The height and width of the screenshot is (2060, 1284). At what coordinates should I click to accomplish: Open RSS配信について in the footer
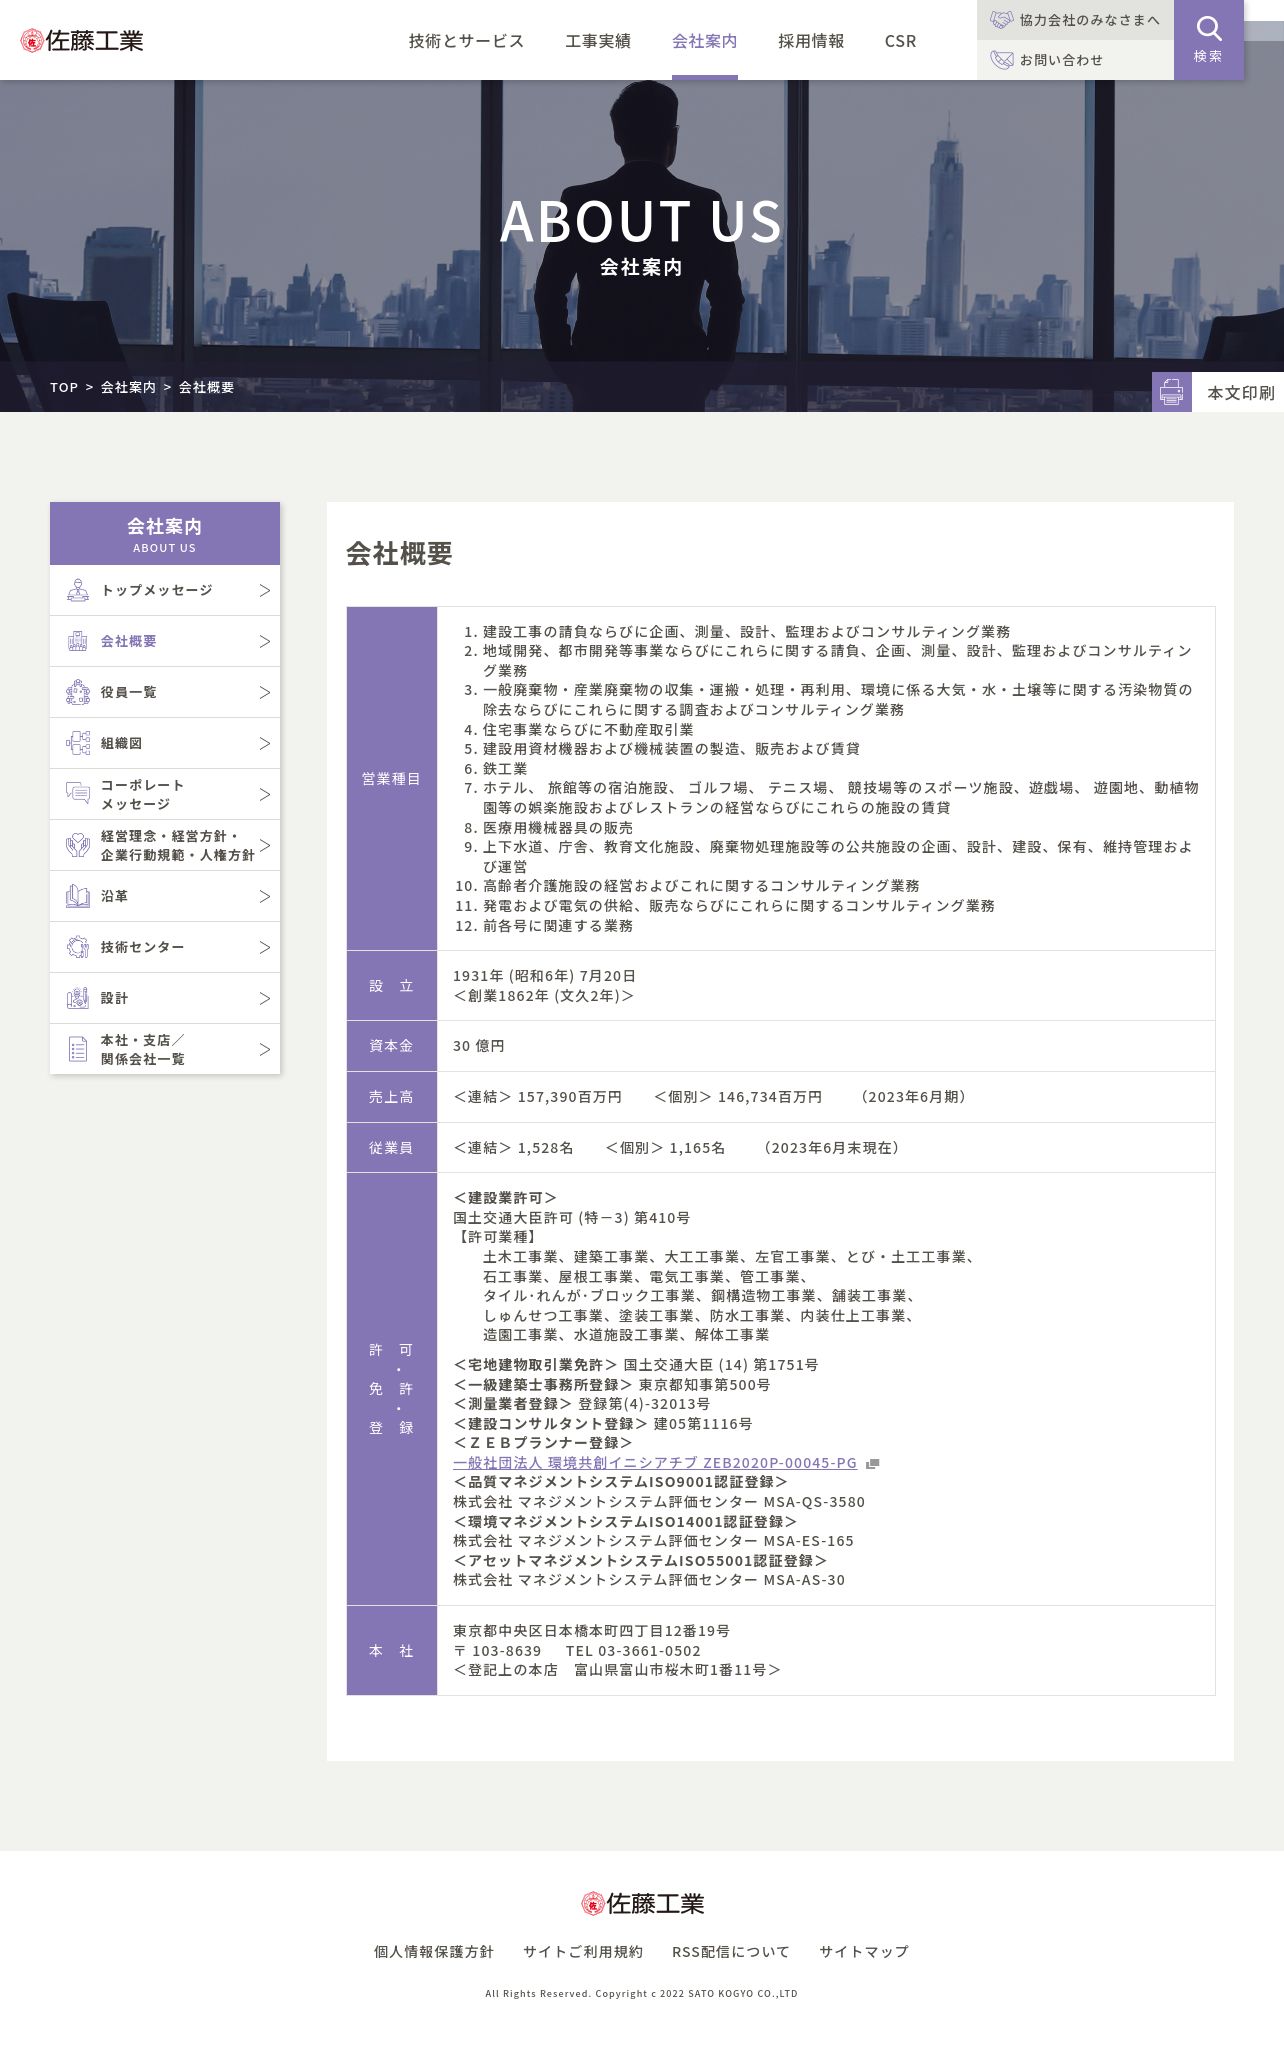tap(731, 1951)
